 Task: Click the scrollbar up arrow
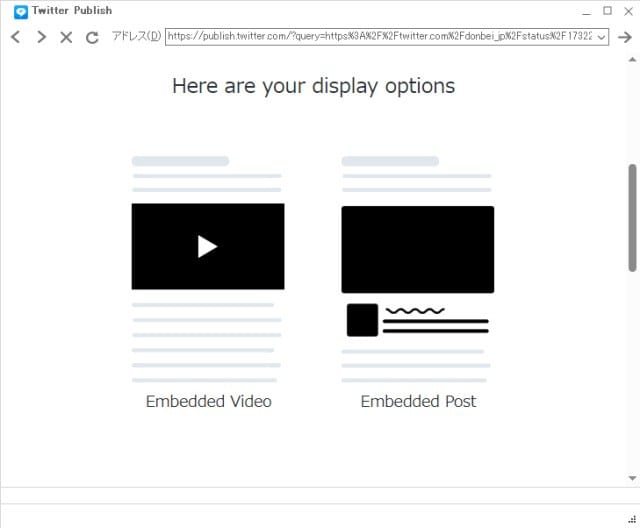tap(632, 60)
